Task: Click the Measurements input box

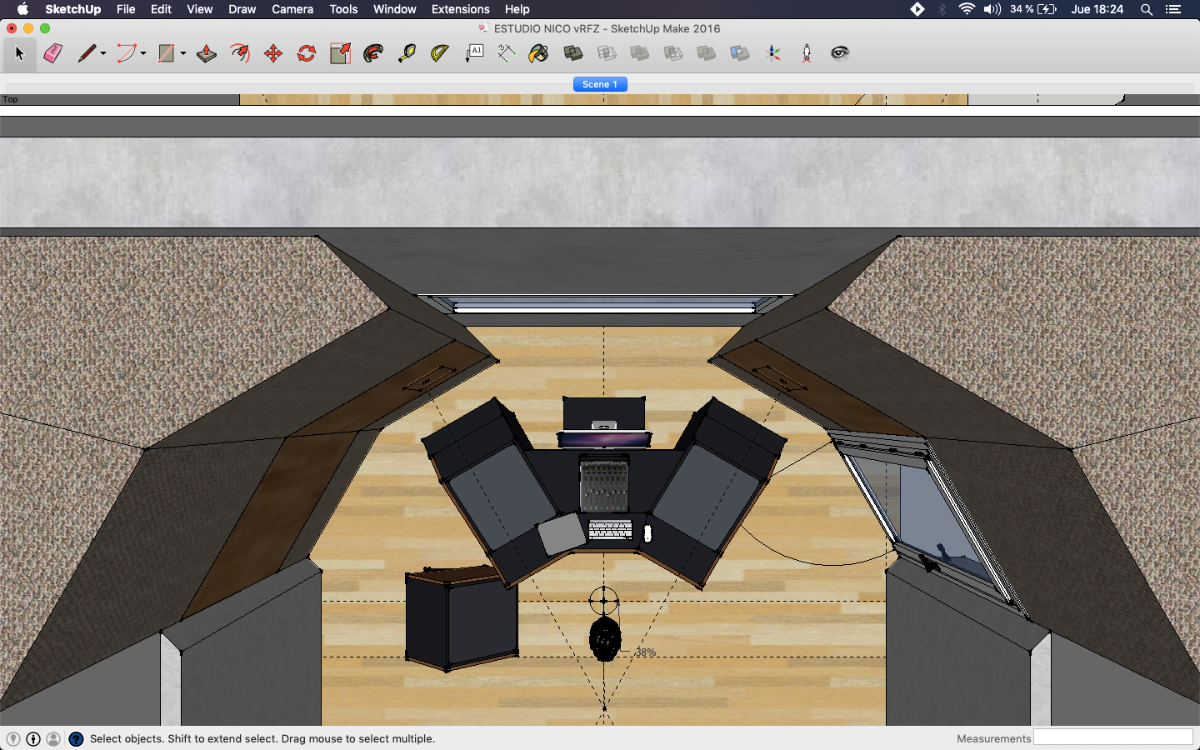Action: (x=1114, y=738)
